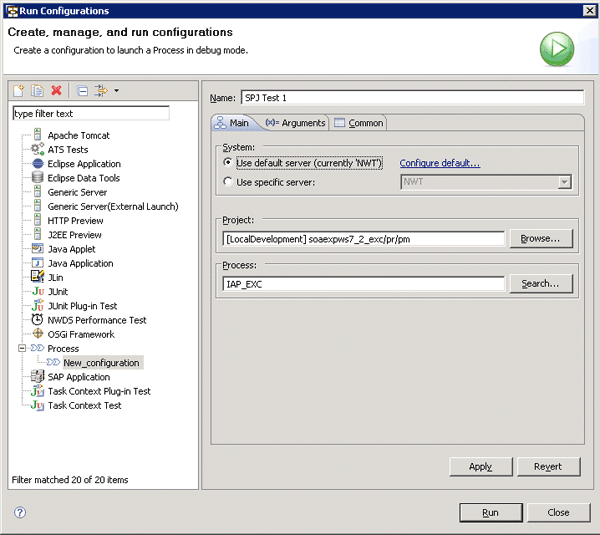Click the Collapse All toolbar icon
The image size is (600, 535).
(82, 91)
